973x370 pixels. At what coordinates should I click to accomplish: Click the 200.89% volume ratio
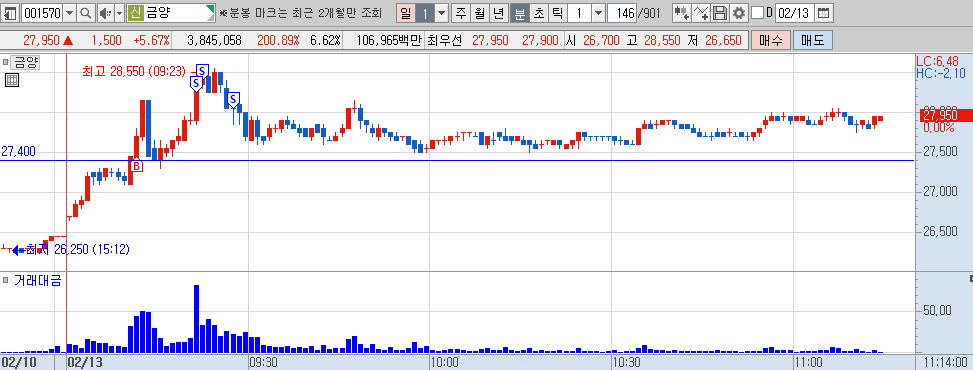[x=278, y=40]
